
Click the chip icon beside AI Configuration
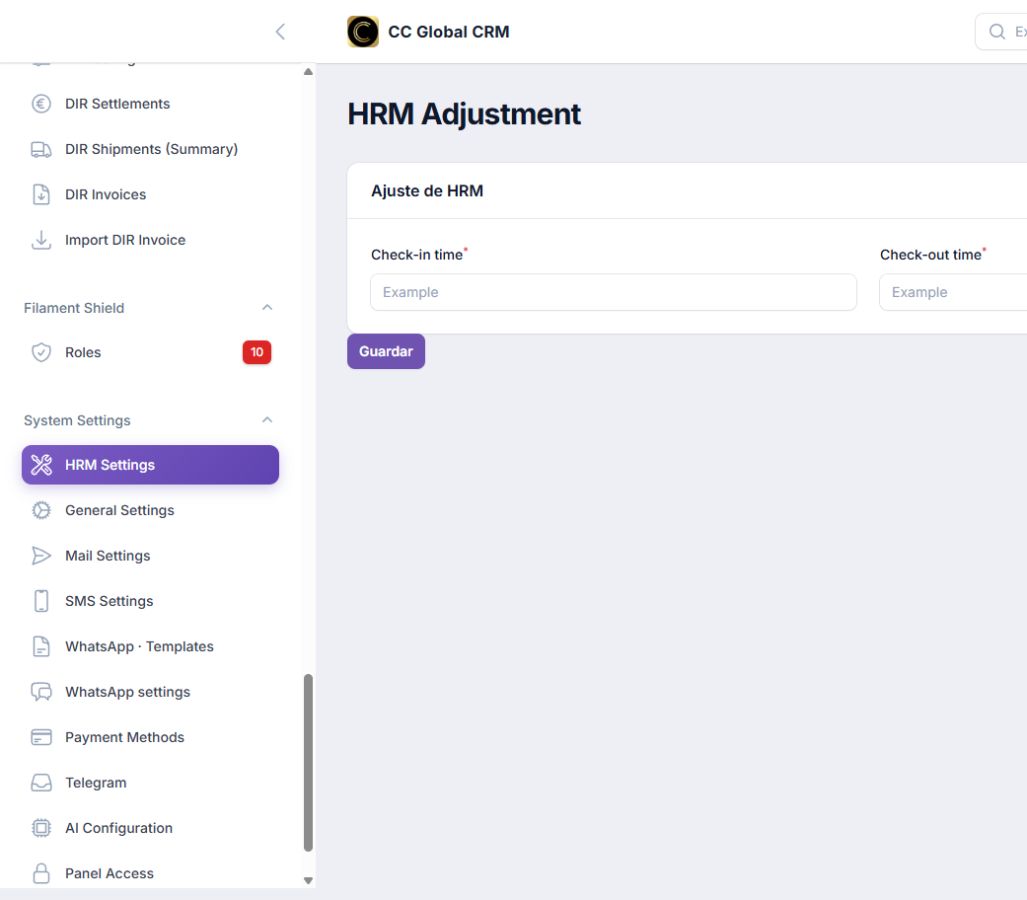(41, 828)
